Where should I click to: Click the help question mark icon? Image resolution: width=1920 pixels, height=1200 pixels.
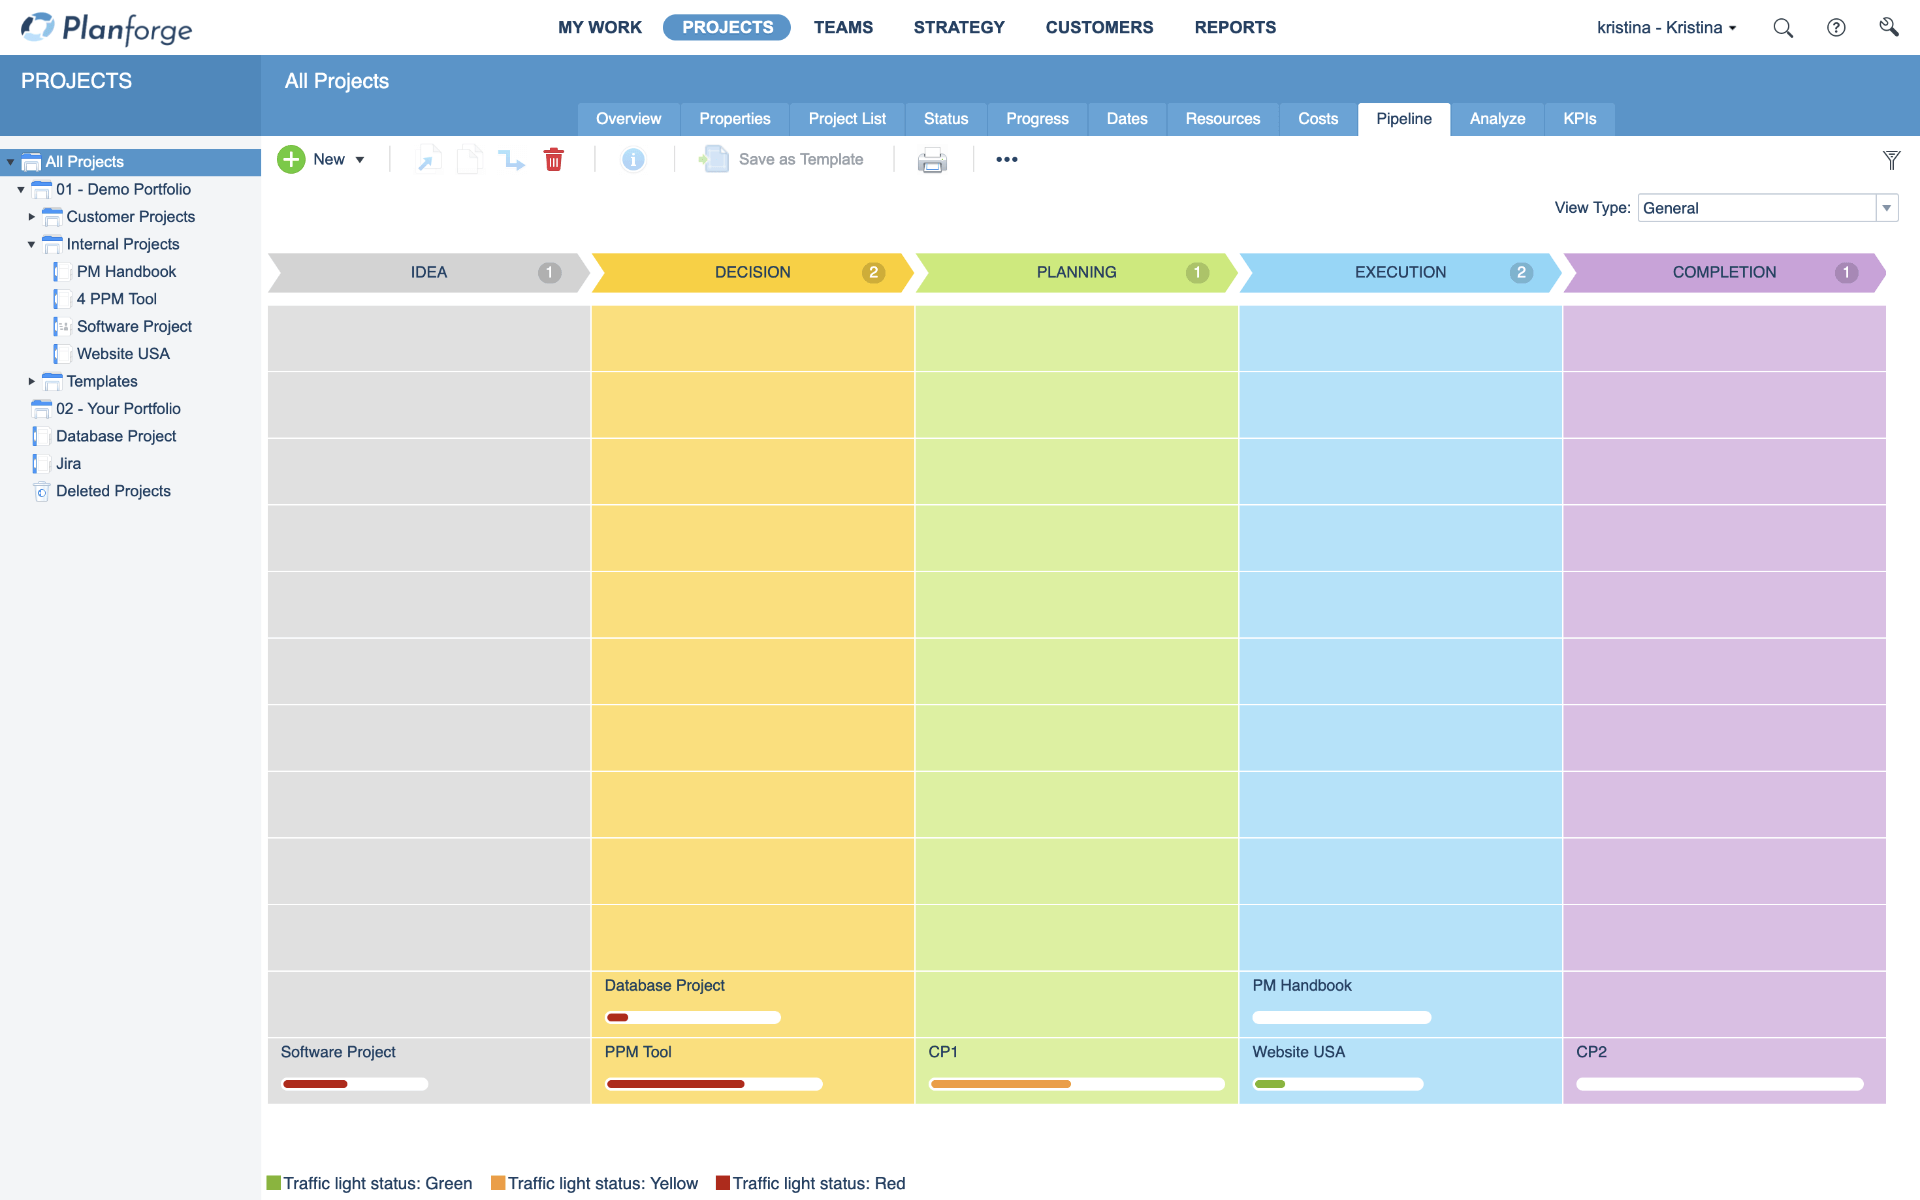(1836, 28)
